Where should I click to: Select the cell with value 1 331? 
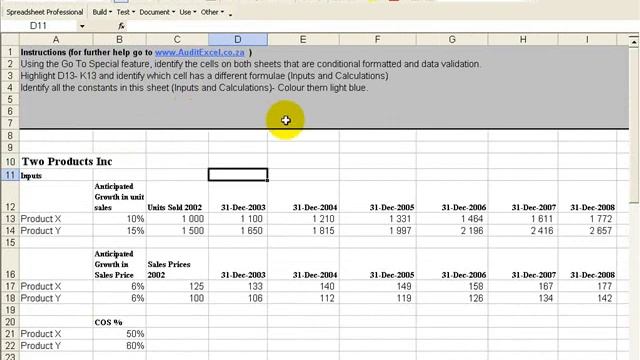[378, 219]
